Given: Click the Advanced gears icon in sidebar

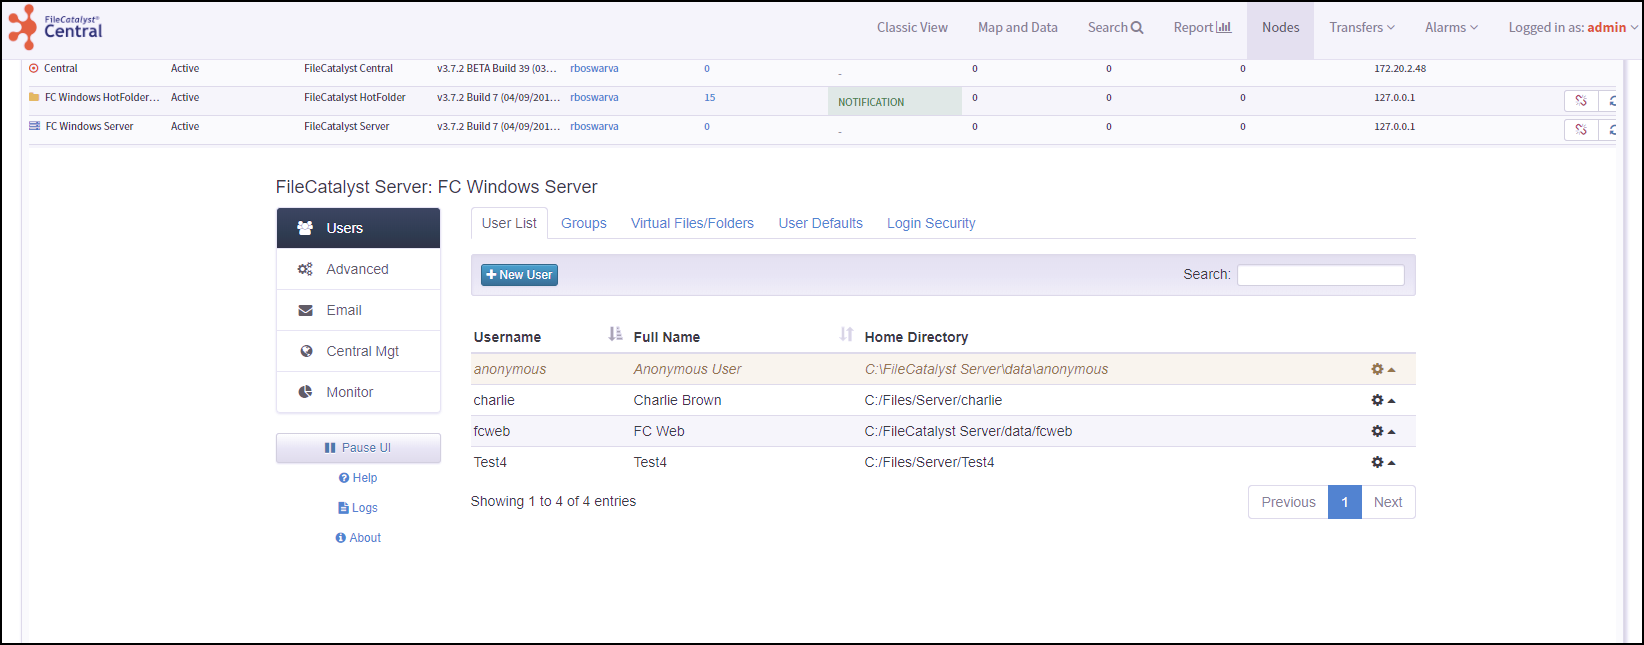Looking at the screenshot, I should (x=305, y=269).
